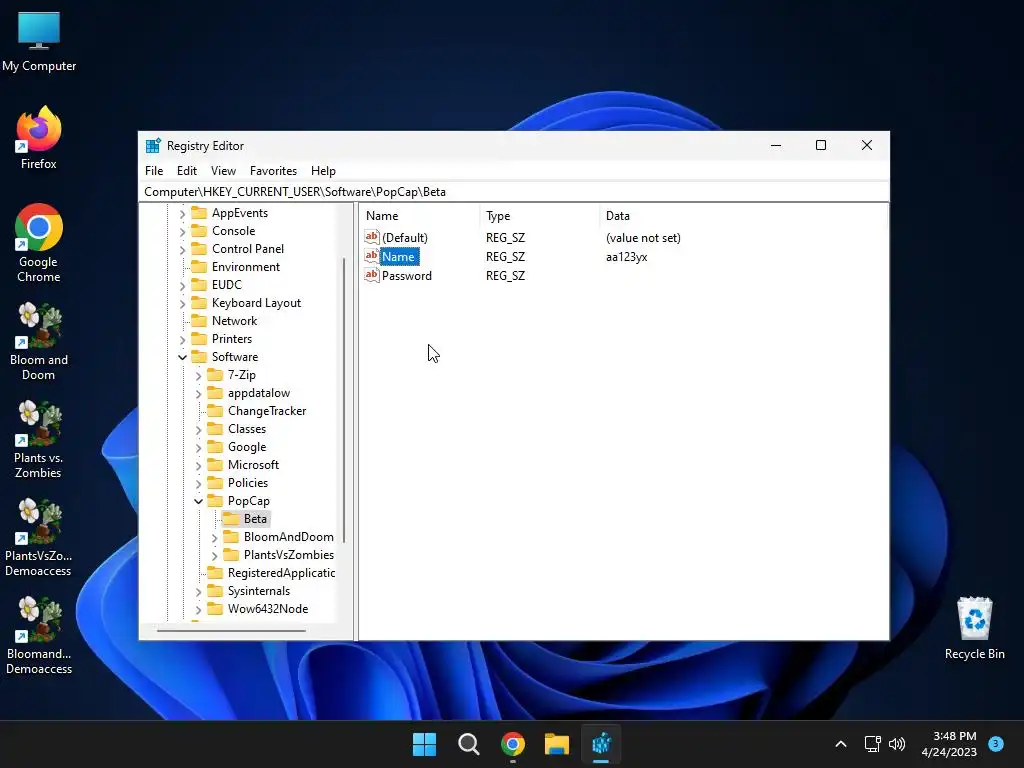
Task: Select the appdatalow tree item
Action: pos(259,393)
